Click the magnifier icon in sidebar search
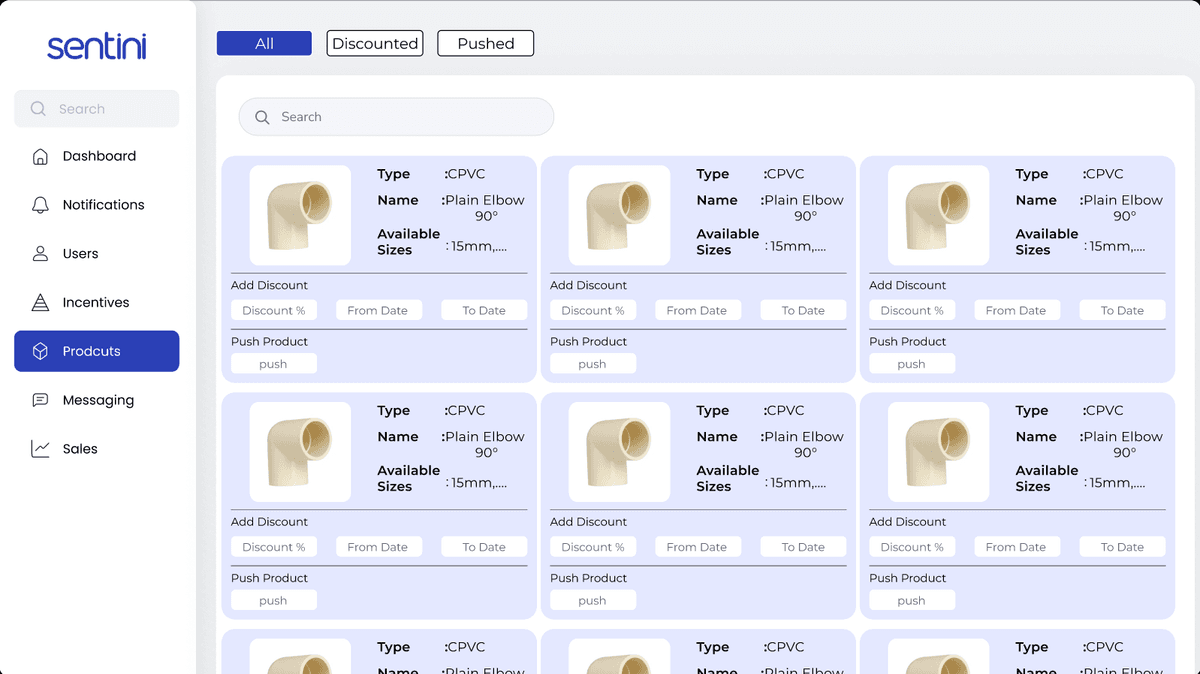The image size is (1200, 674). coord(39,109)
